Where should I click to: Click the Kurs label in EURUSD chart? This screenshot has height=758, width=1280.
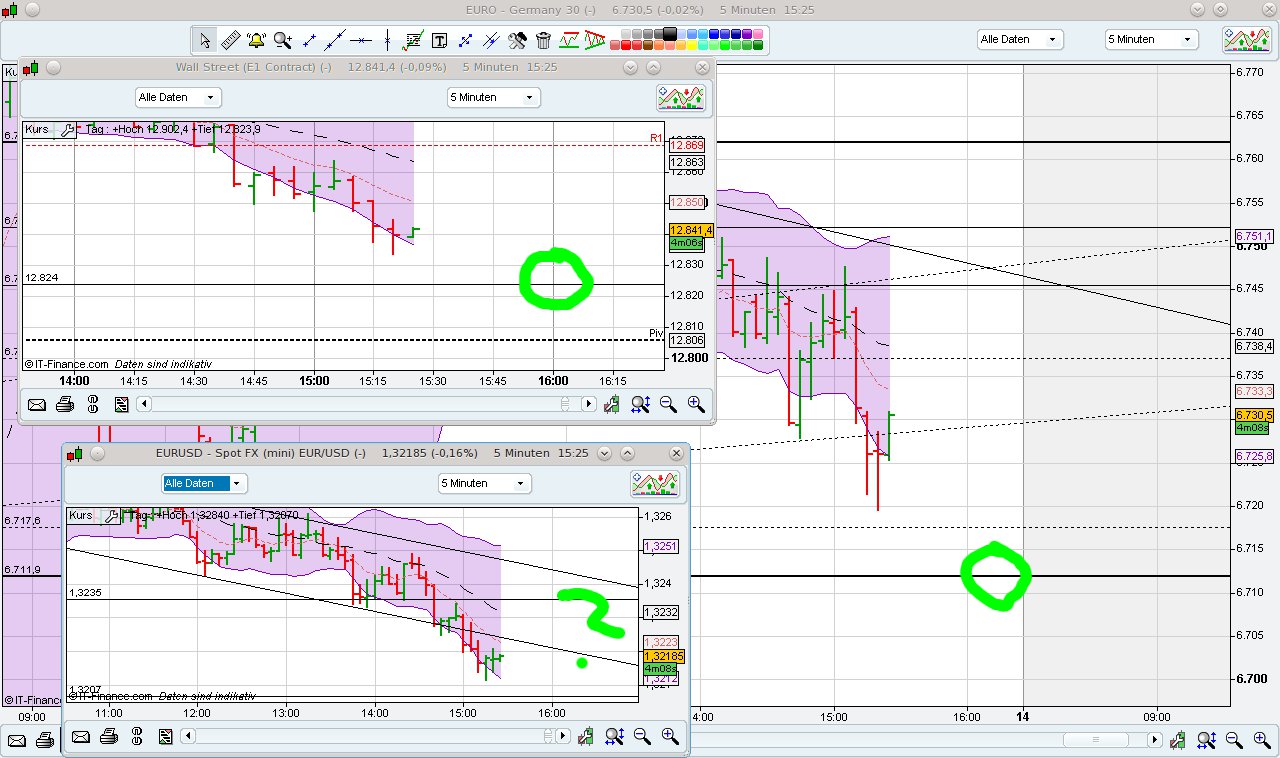tap(80, 515)
